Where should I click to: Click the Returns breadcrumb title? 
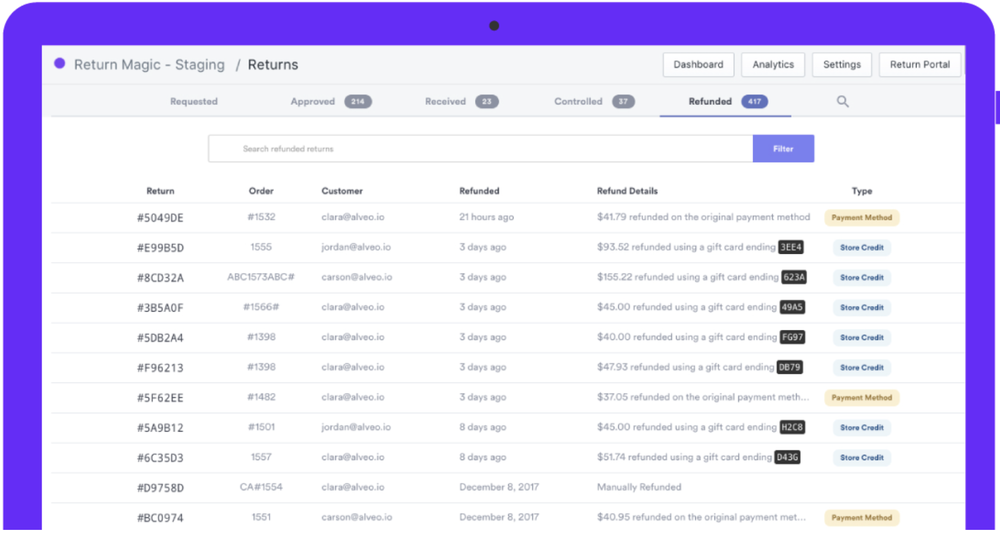point(273,64)
